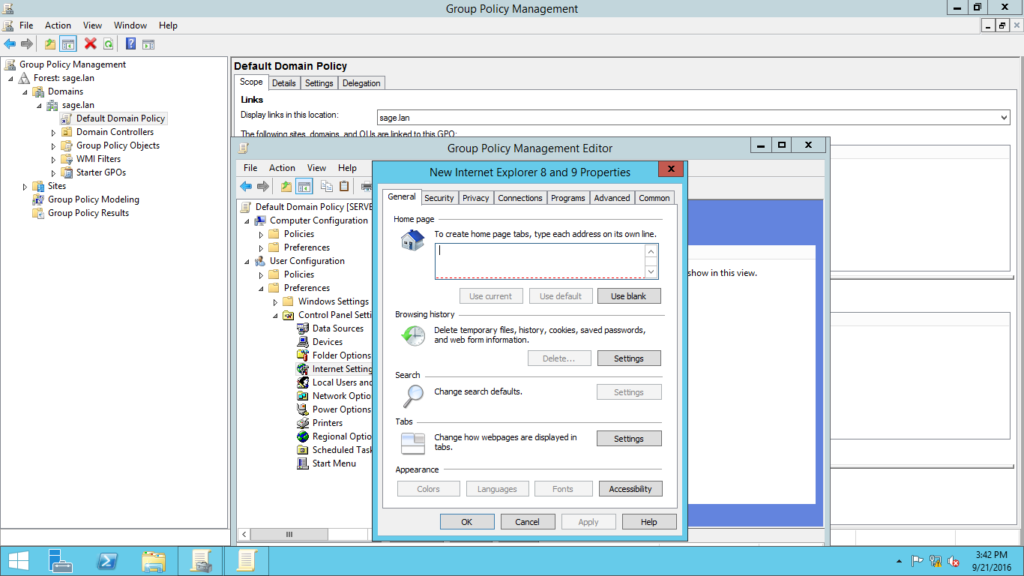Image resolution: width=1024 pixels, height=576 pixels.
Task: Open the Display links location dropdown
Action: 1004,118
